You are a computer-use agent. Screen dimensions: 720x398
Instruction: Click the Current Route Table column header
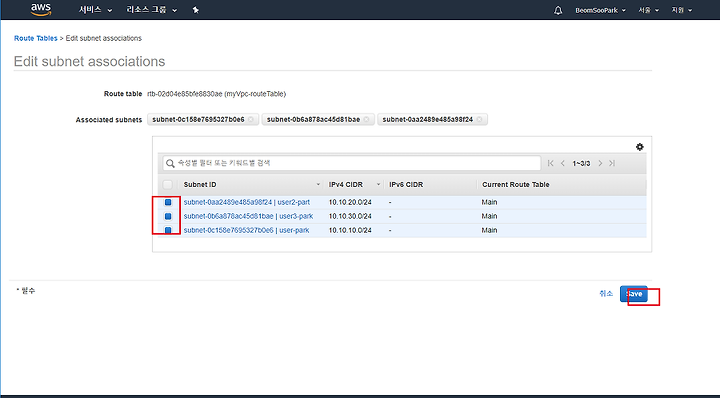[515, 185]
